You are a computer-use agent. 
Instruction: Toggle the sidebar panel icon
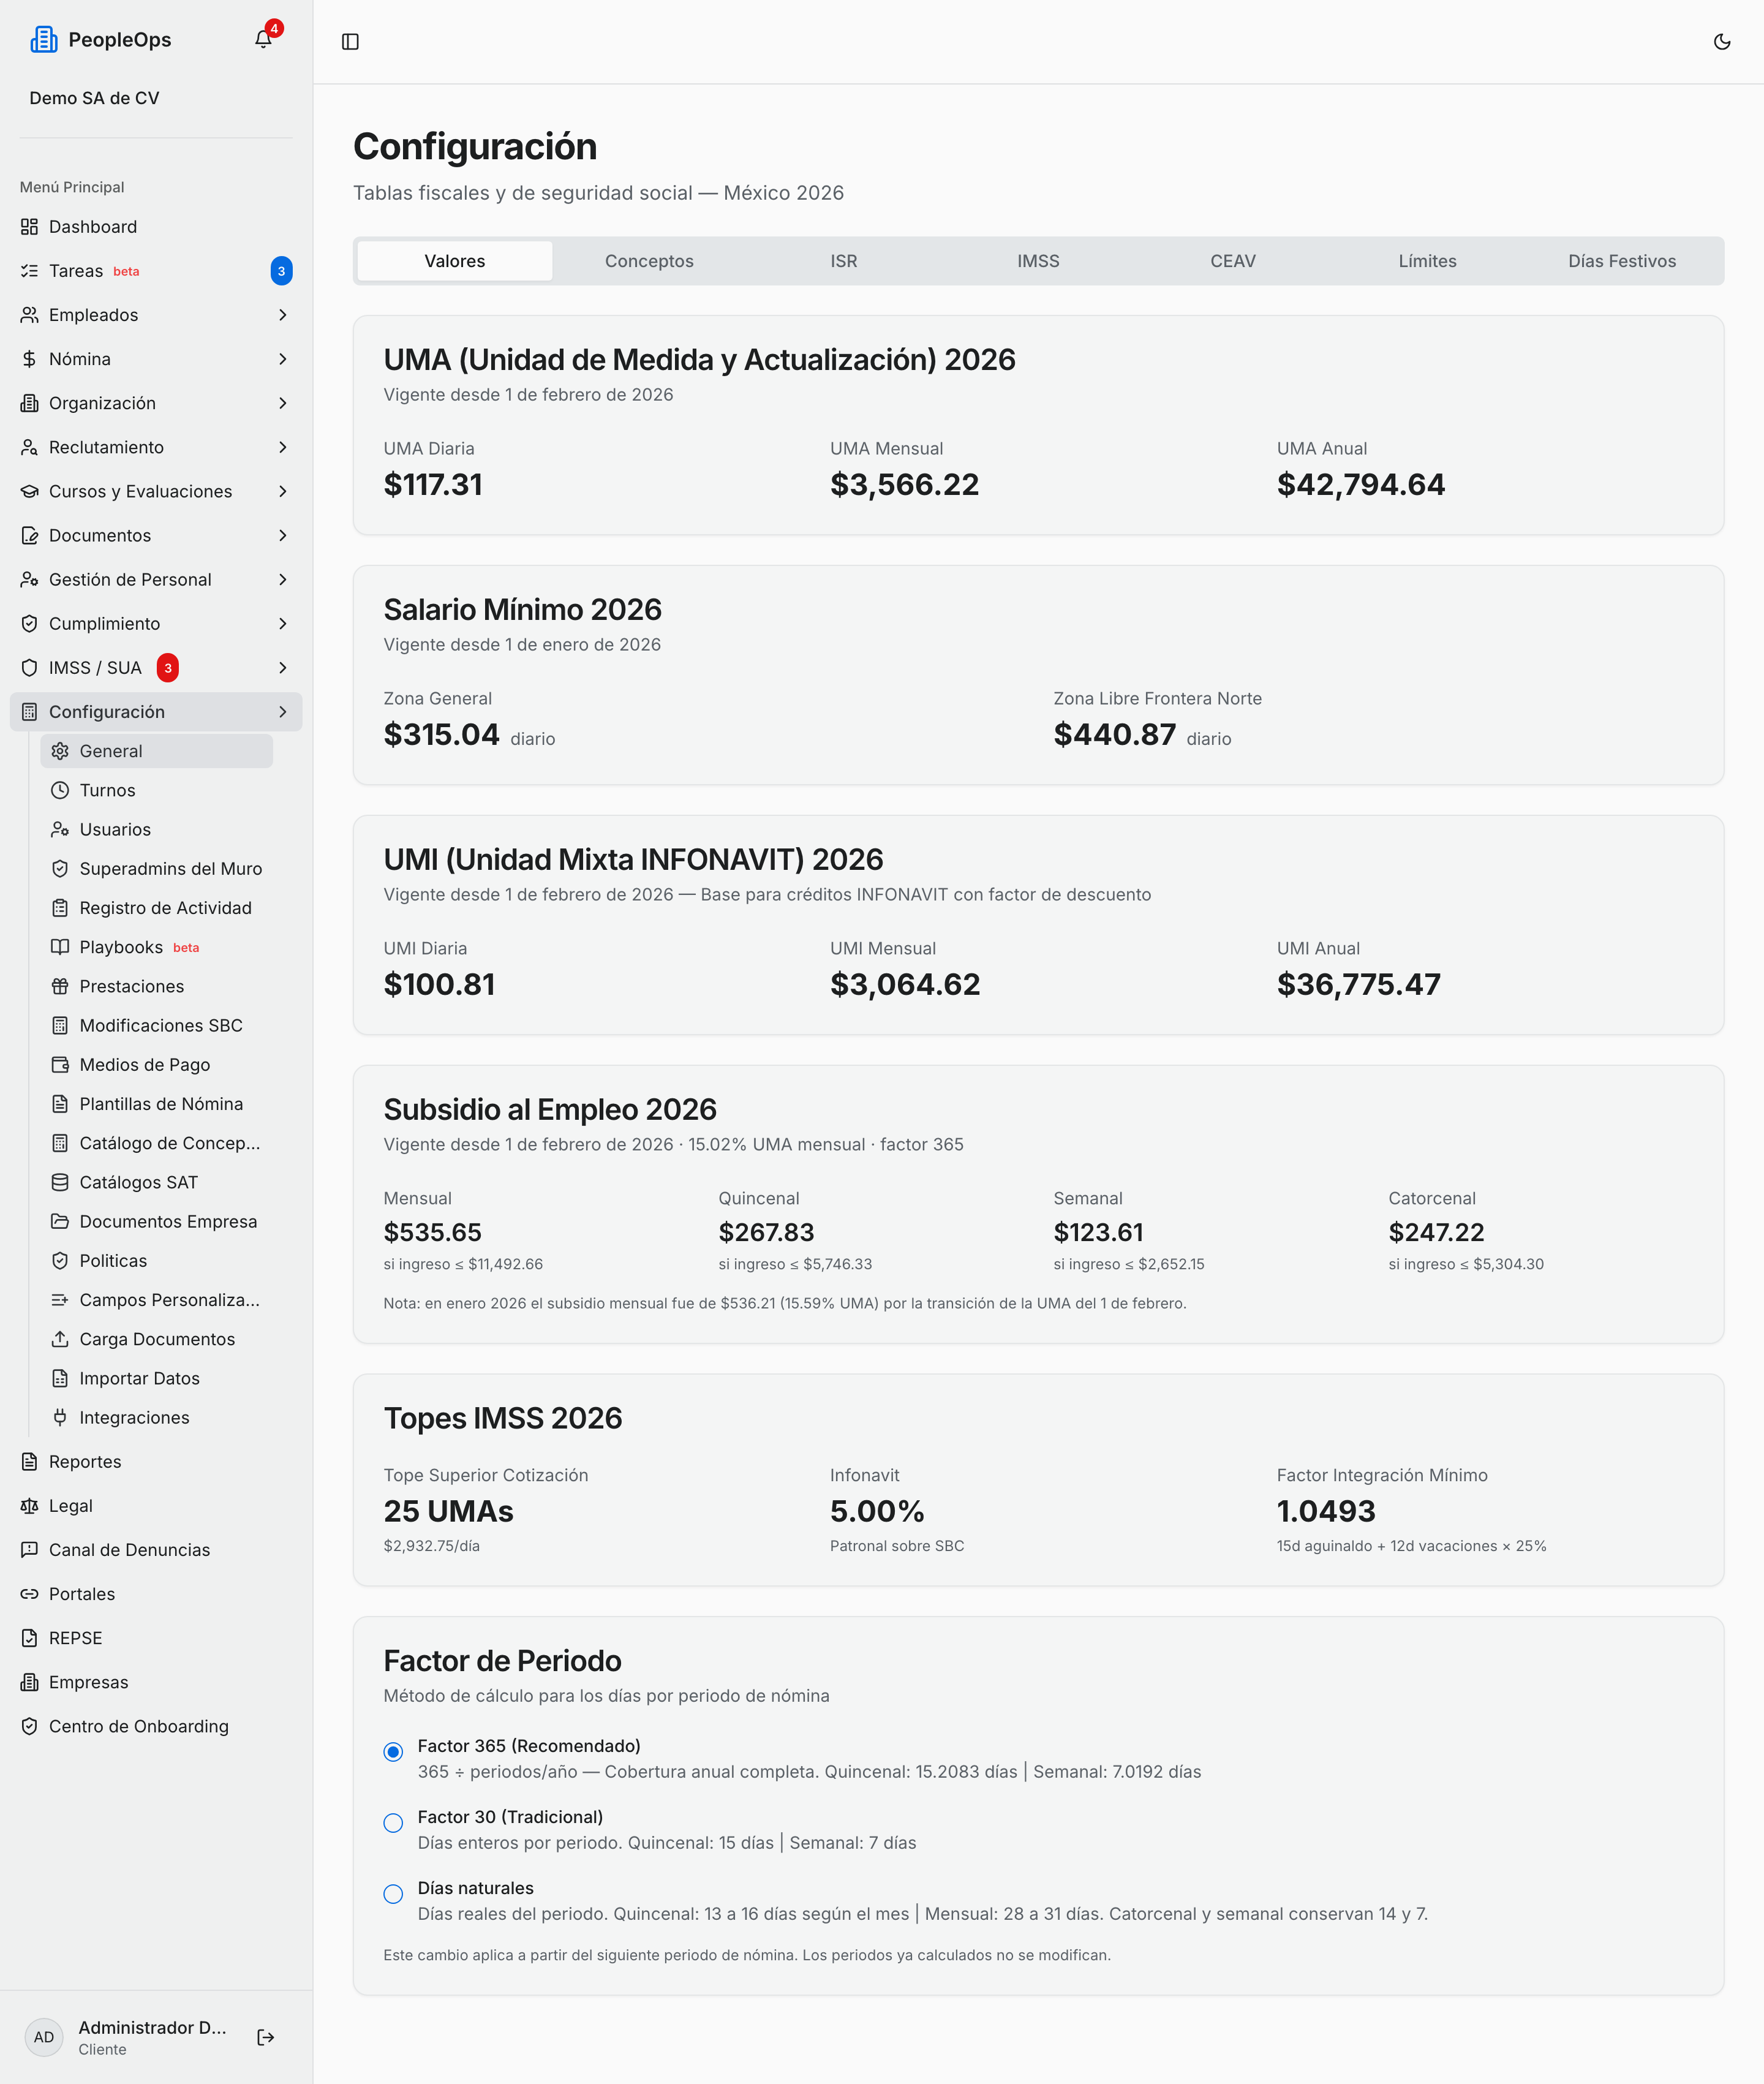(350, 41)
